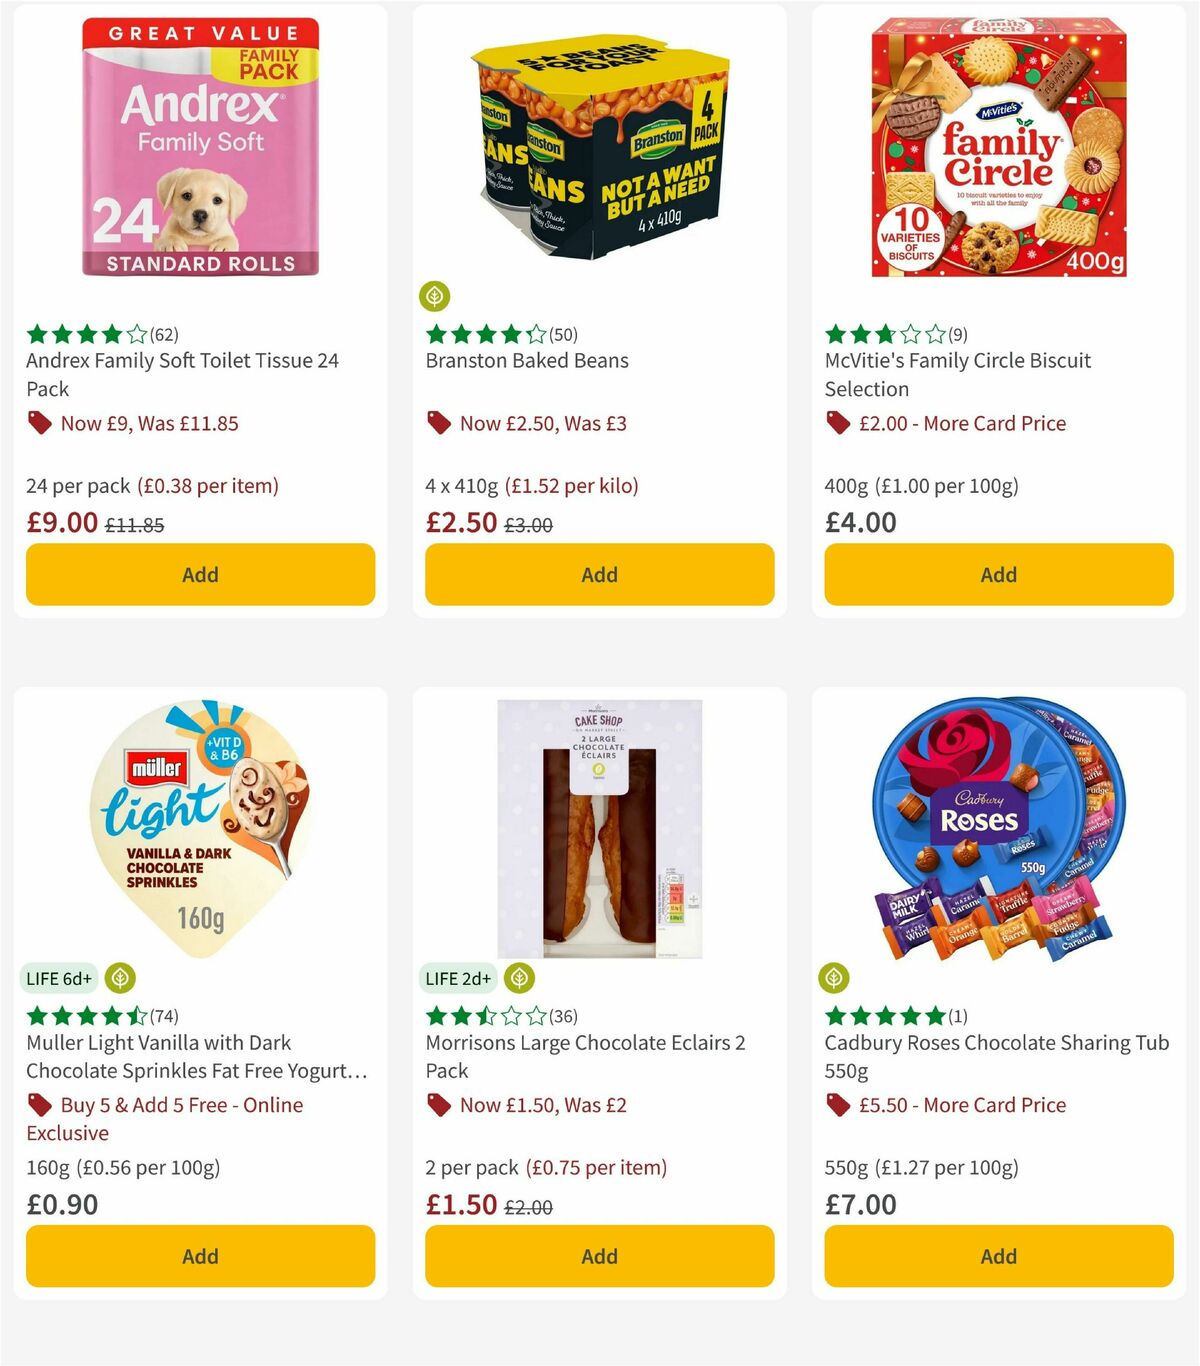Open the Buy 5 & Add 5 Free offer
The image size is (1200, 1366).
182,1104
